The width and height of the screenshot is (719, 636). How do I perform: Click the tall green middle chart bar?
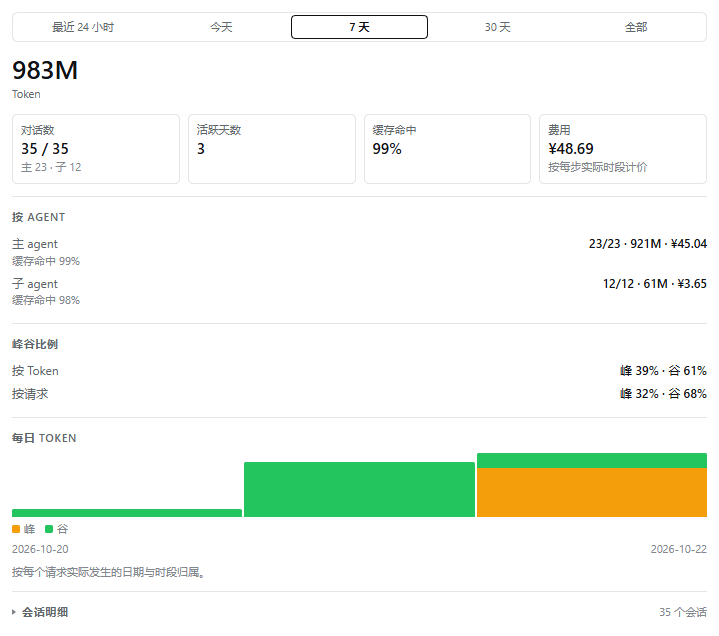pos(360,489)
